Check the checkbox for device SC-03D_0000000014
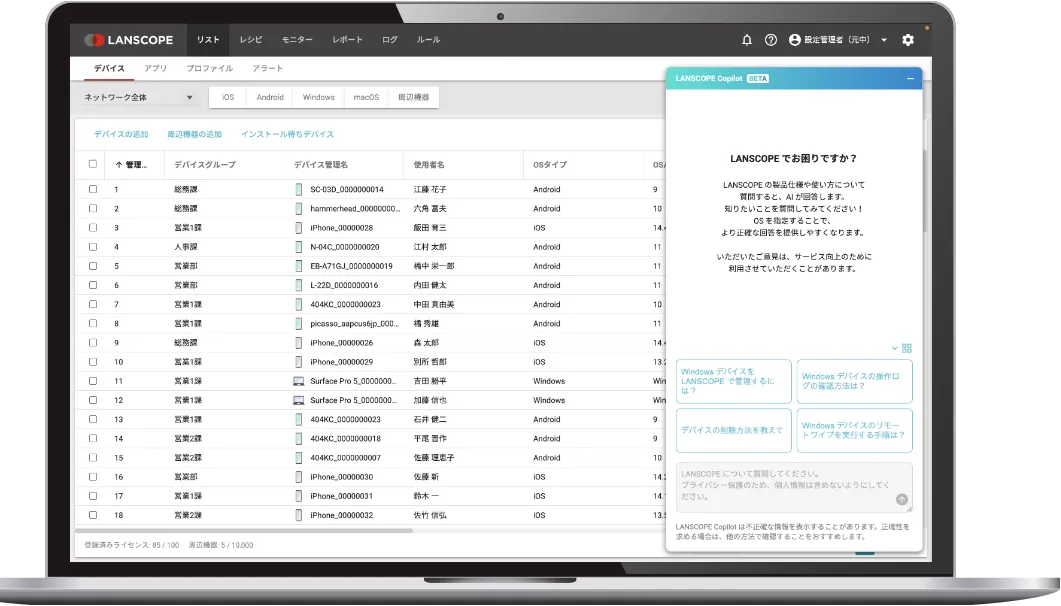 (x=92, y=187)
